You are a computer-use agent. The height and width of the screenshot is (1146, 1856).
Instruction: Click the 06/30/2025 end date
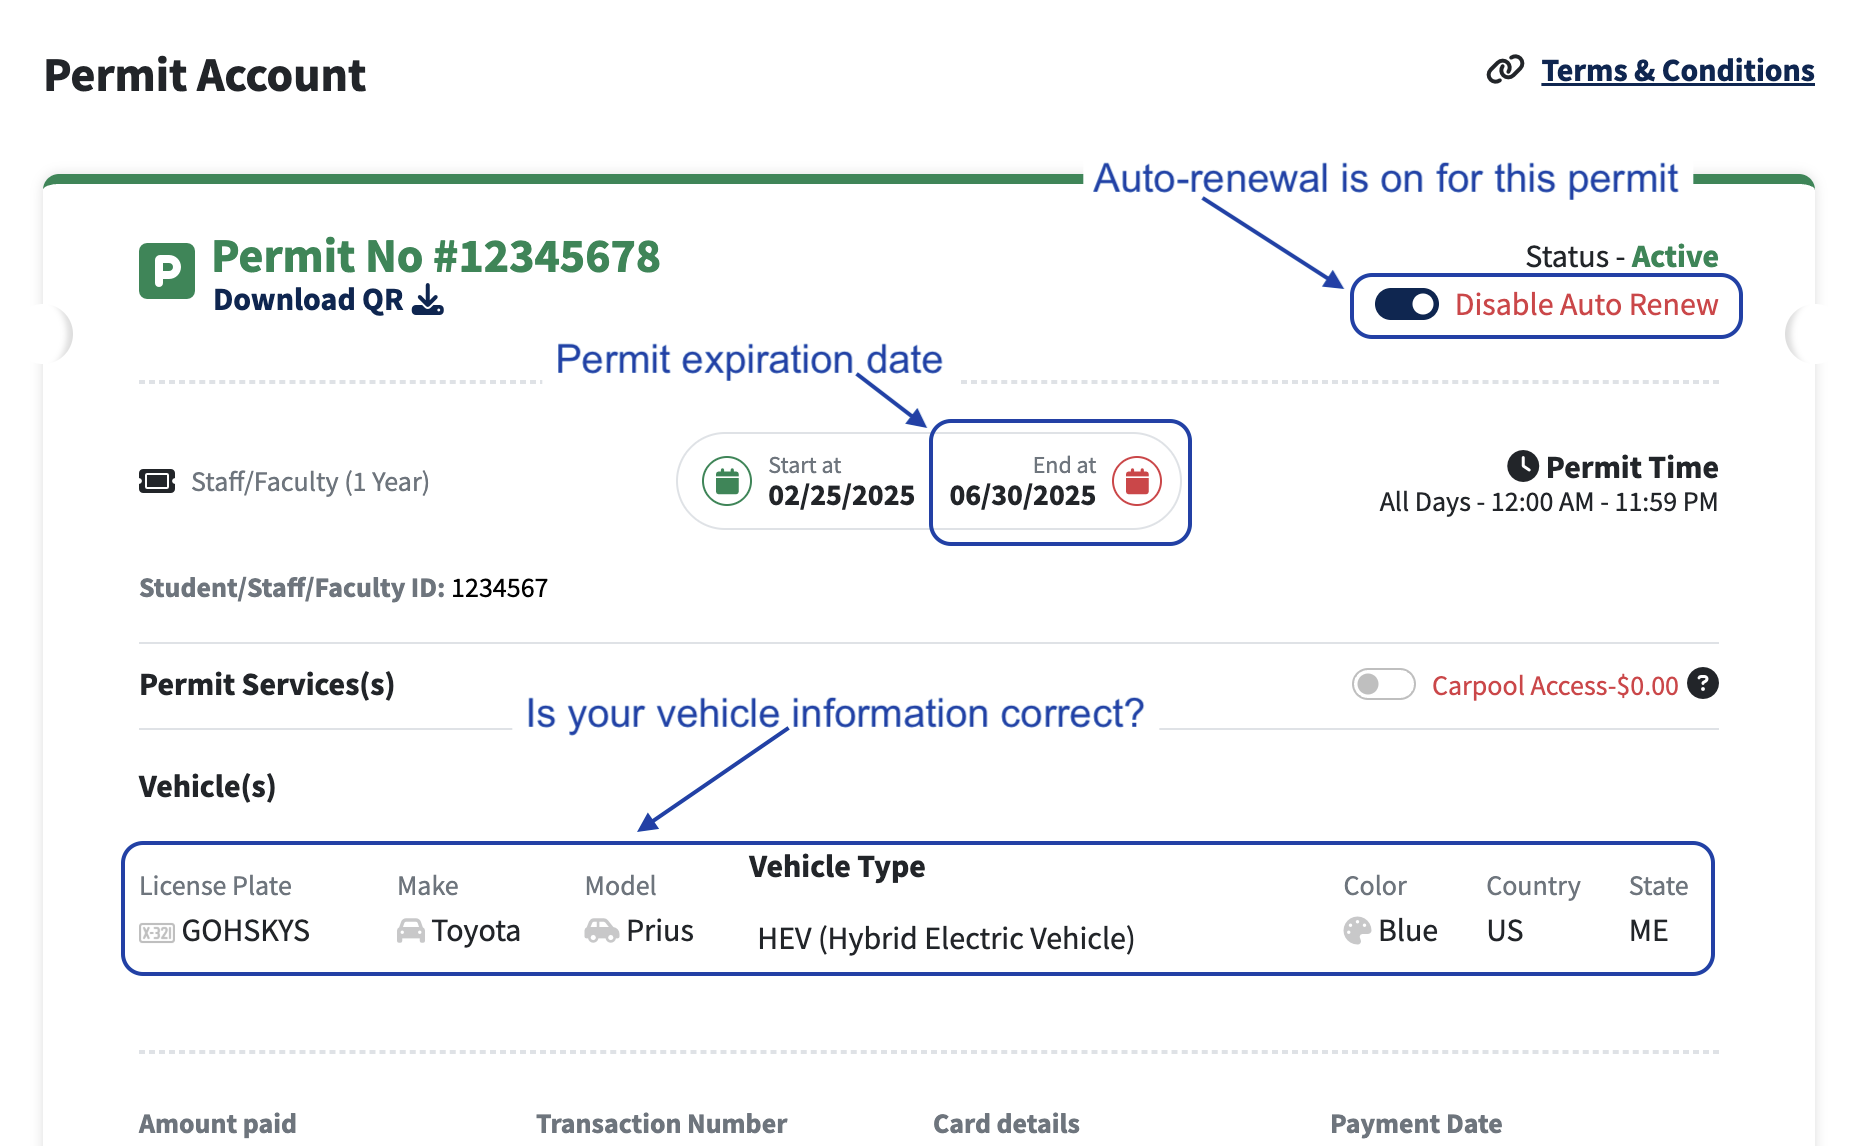click(1022, 496)
